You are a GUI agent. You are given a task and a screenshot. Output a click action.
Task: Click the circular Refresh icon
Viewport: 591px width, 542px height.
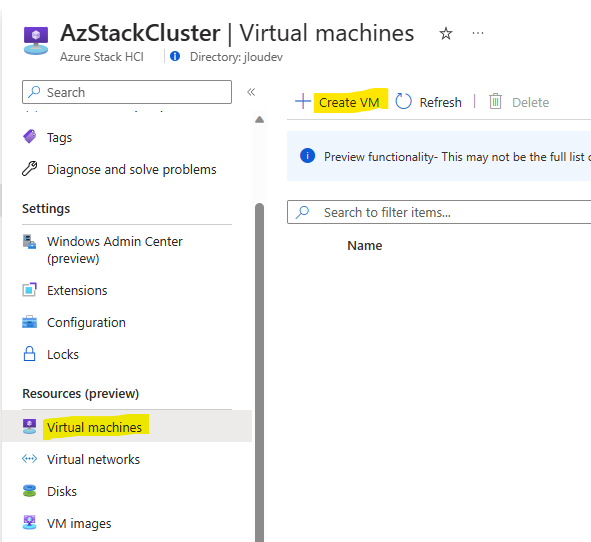pyautogui.click(x=403, y=101)
